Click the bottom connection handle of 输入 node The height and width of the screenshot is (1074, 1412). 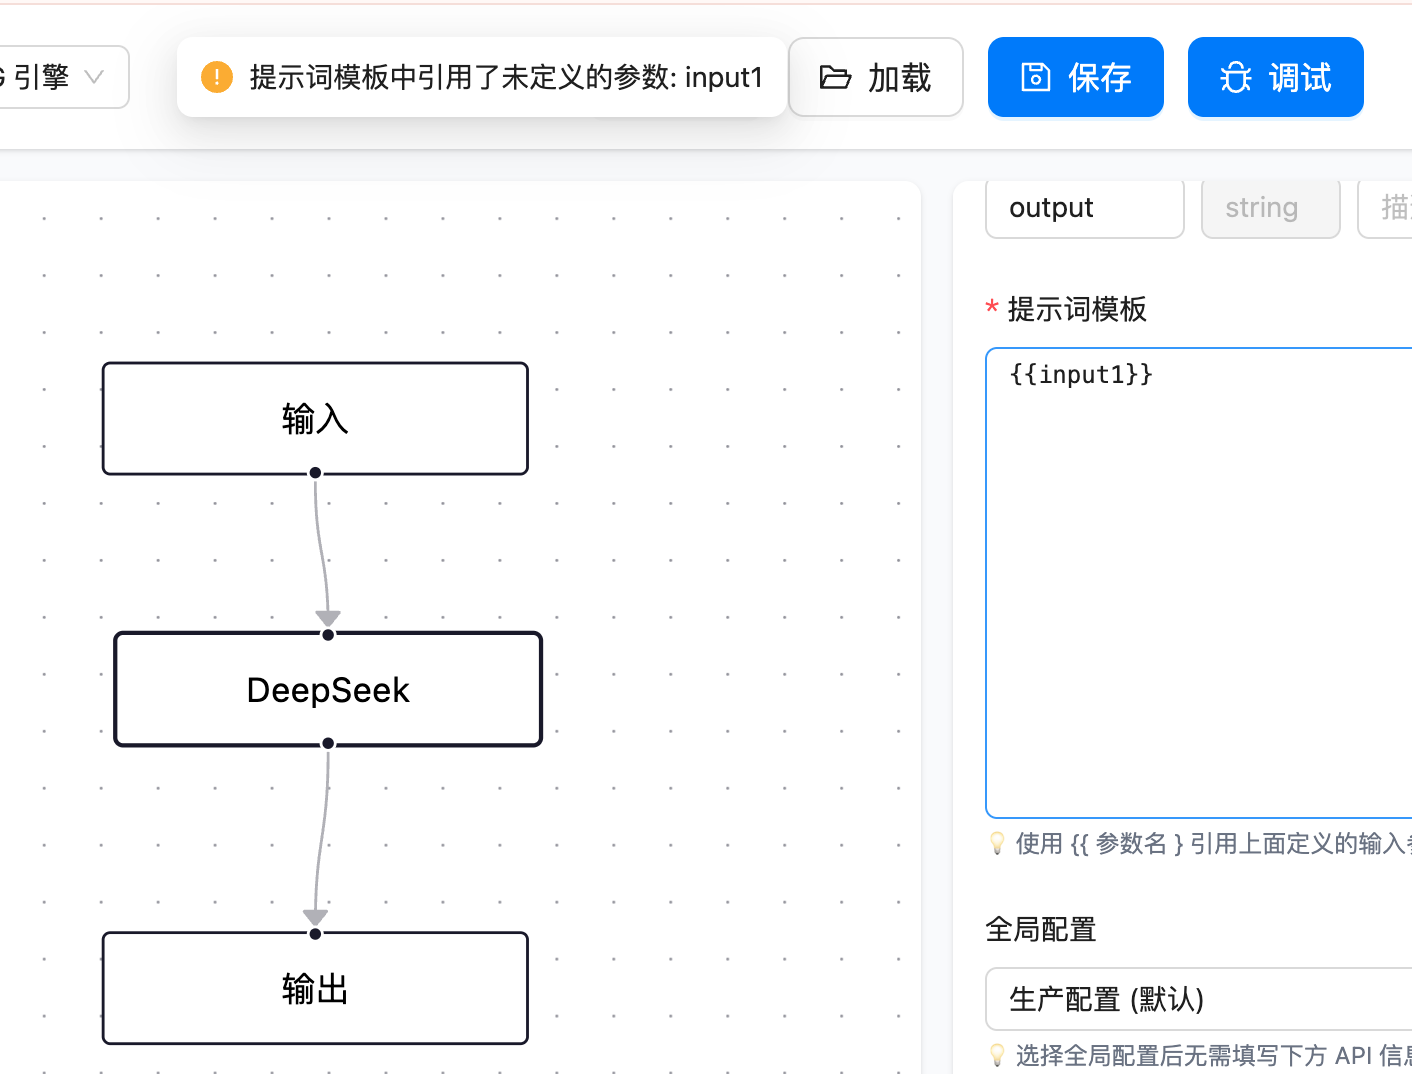click(x=315, y=472)
